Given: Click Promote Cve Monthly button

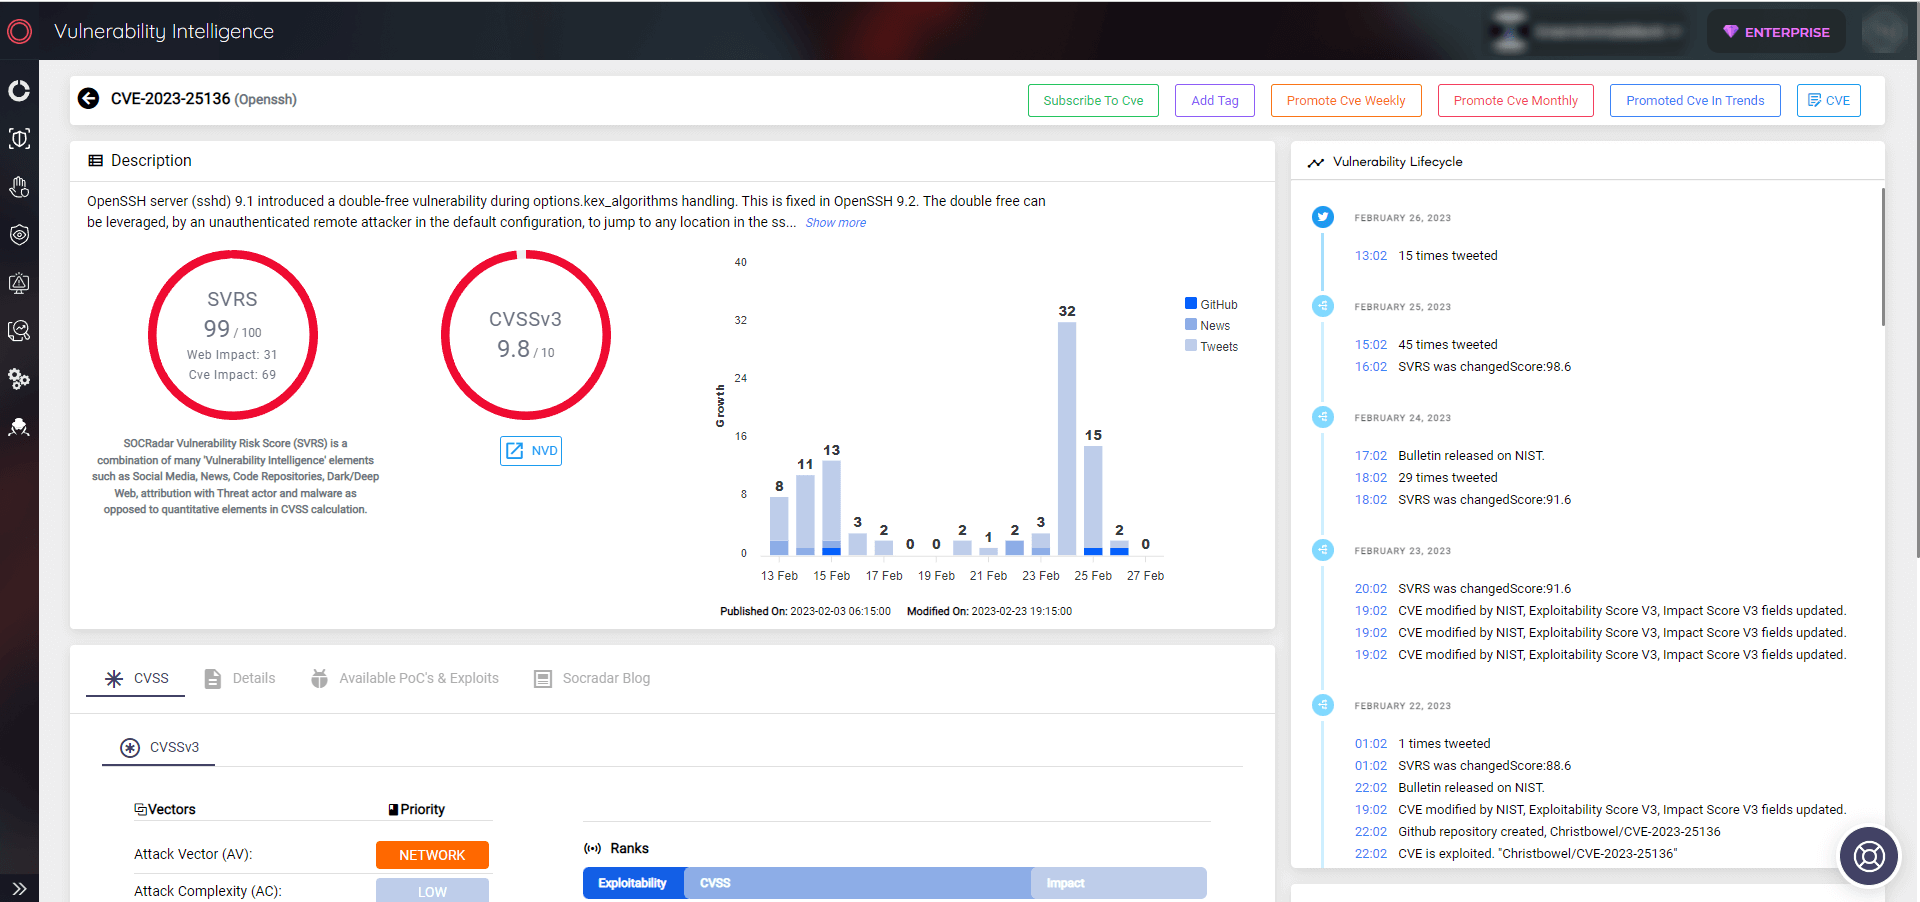Looking at the screenshot, I should (x=1516, y=100).
